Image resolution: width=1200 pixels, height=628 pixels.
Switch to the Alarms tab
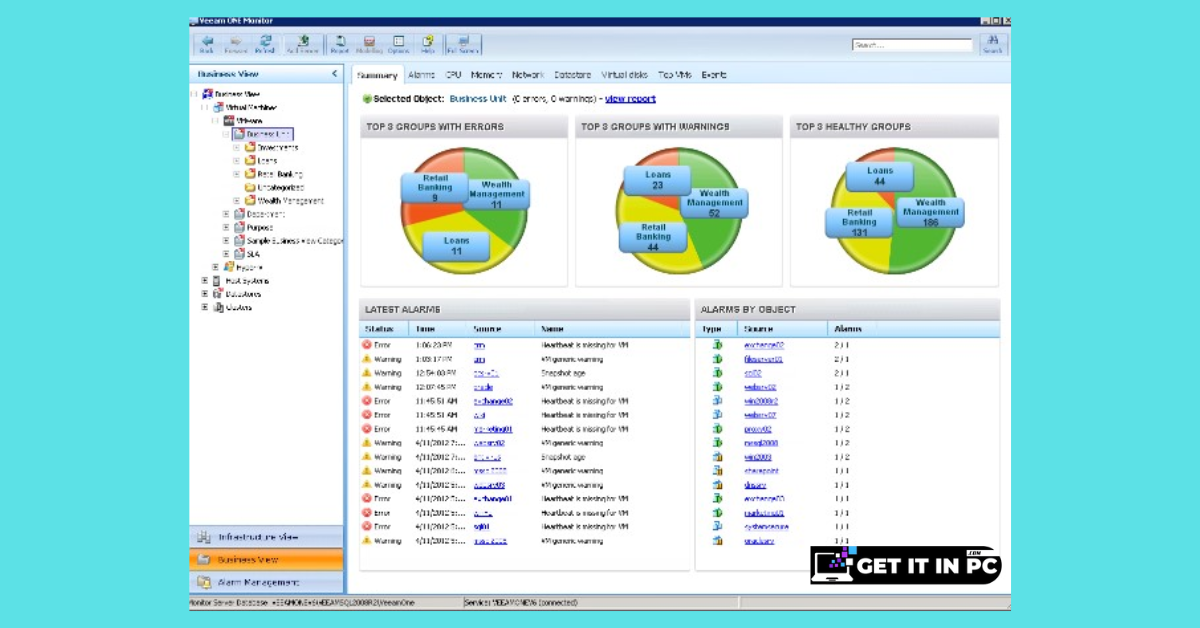tap(421, 75)
